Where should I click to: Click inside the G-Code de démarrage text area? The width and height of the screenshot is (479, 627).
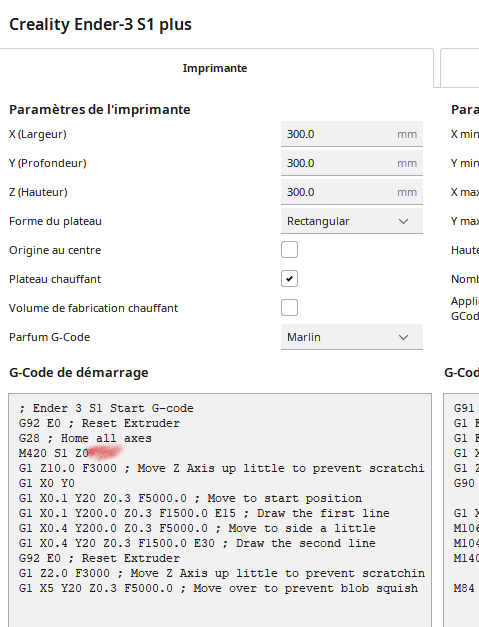coord(220,510)
